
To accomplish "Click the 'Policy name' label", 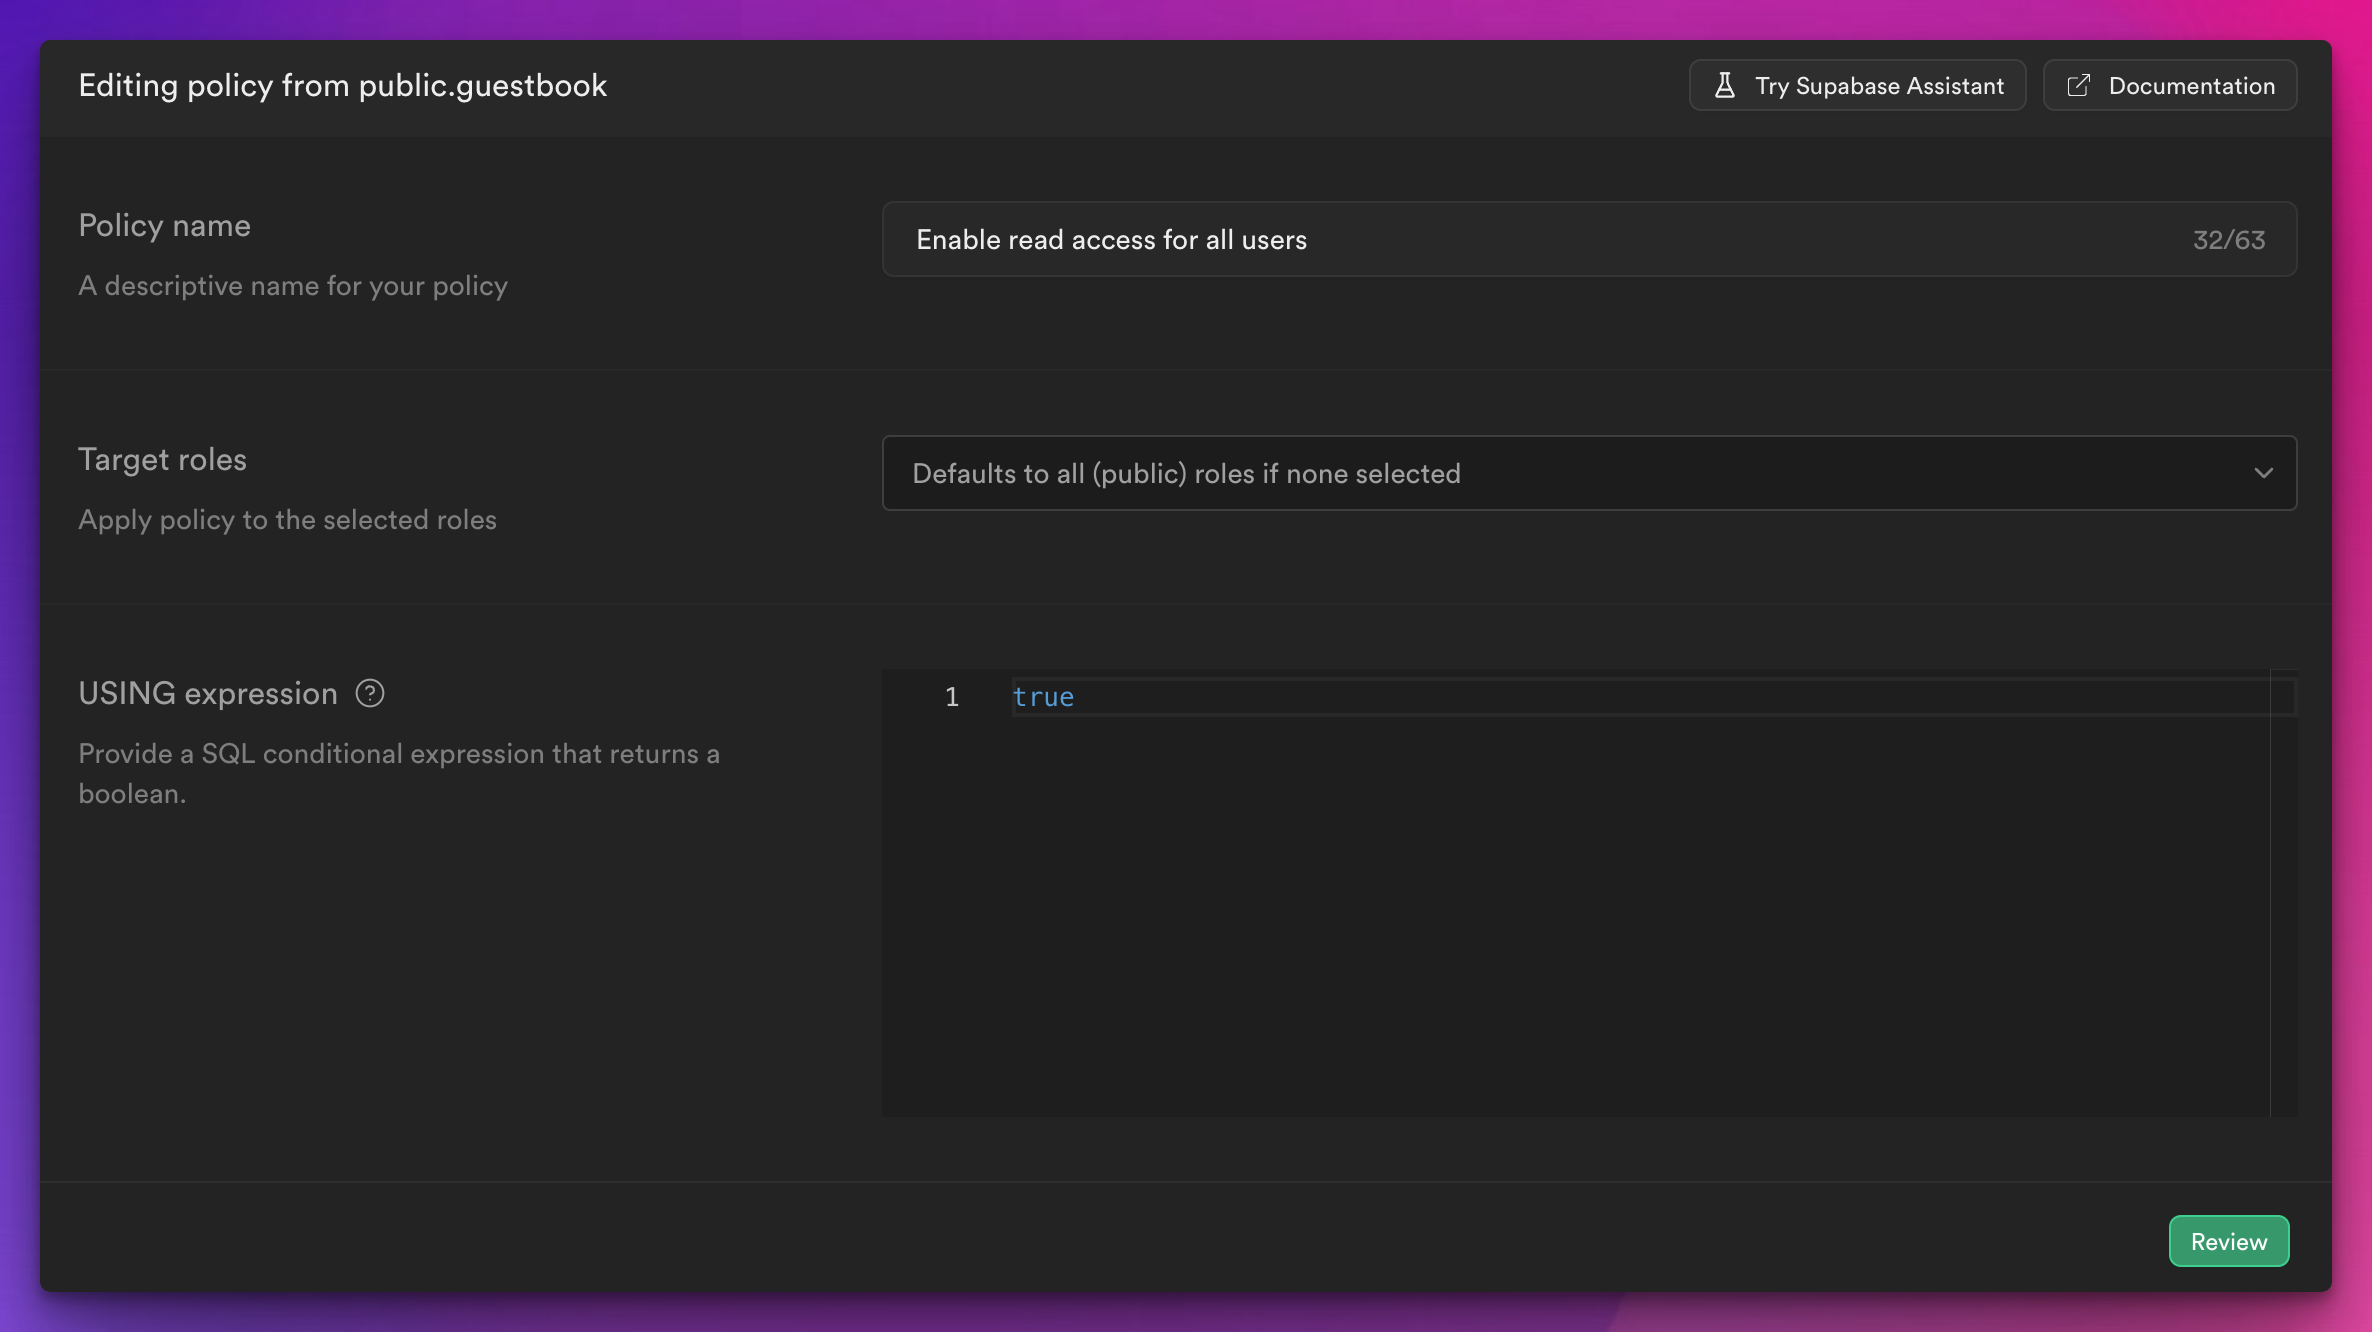I will (165, 226).
